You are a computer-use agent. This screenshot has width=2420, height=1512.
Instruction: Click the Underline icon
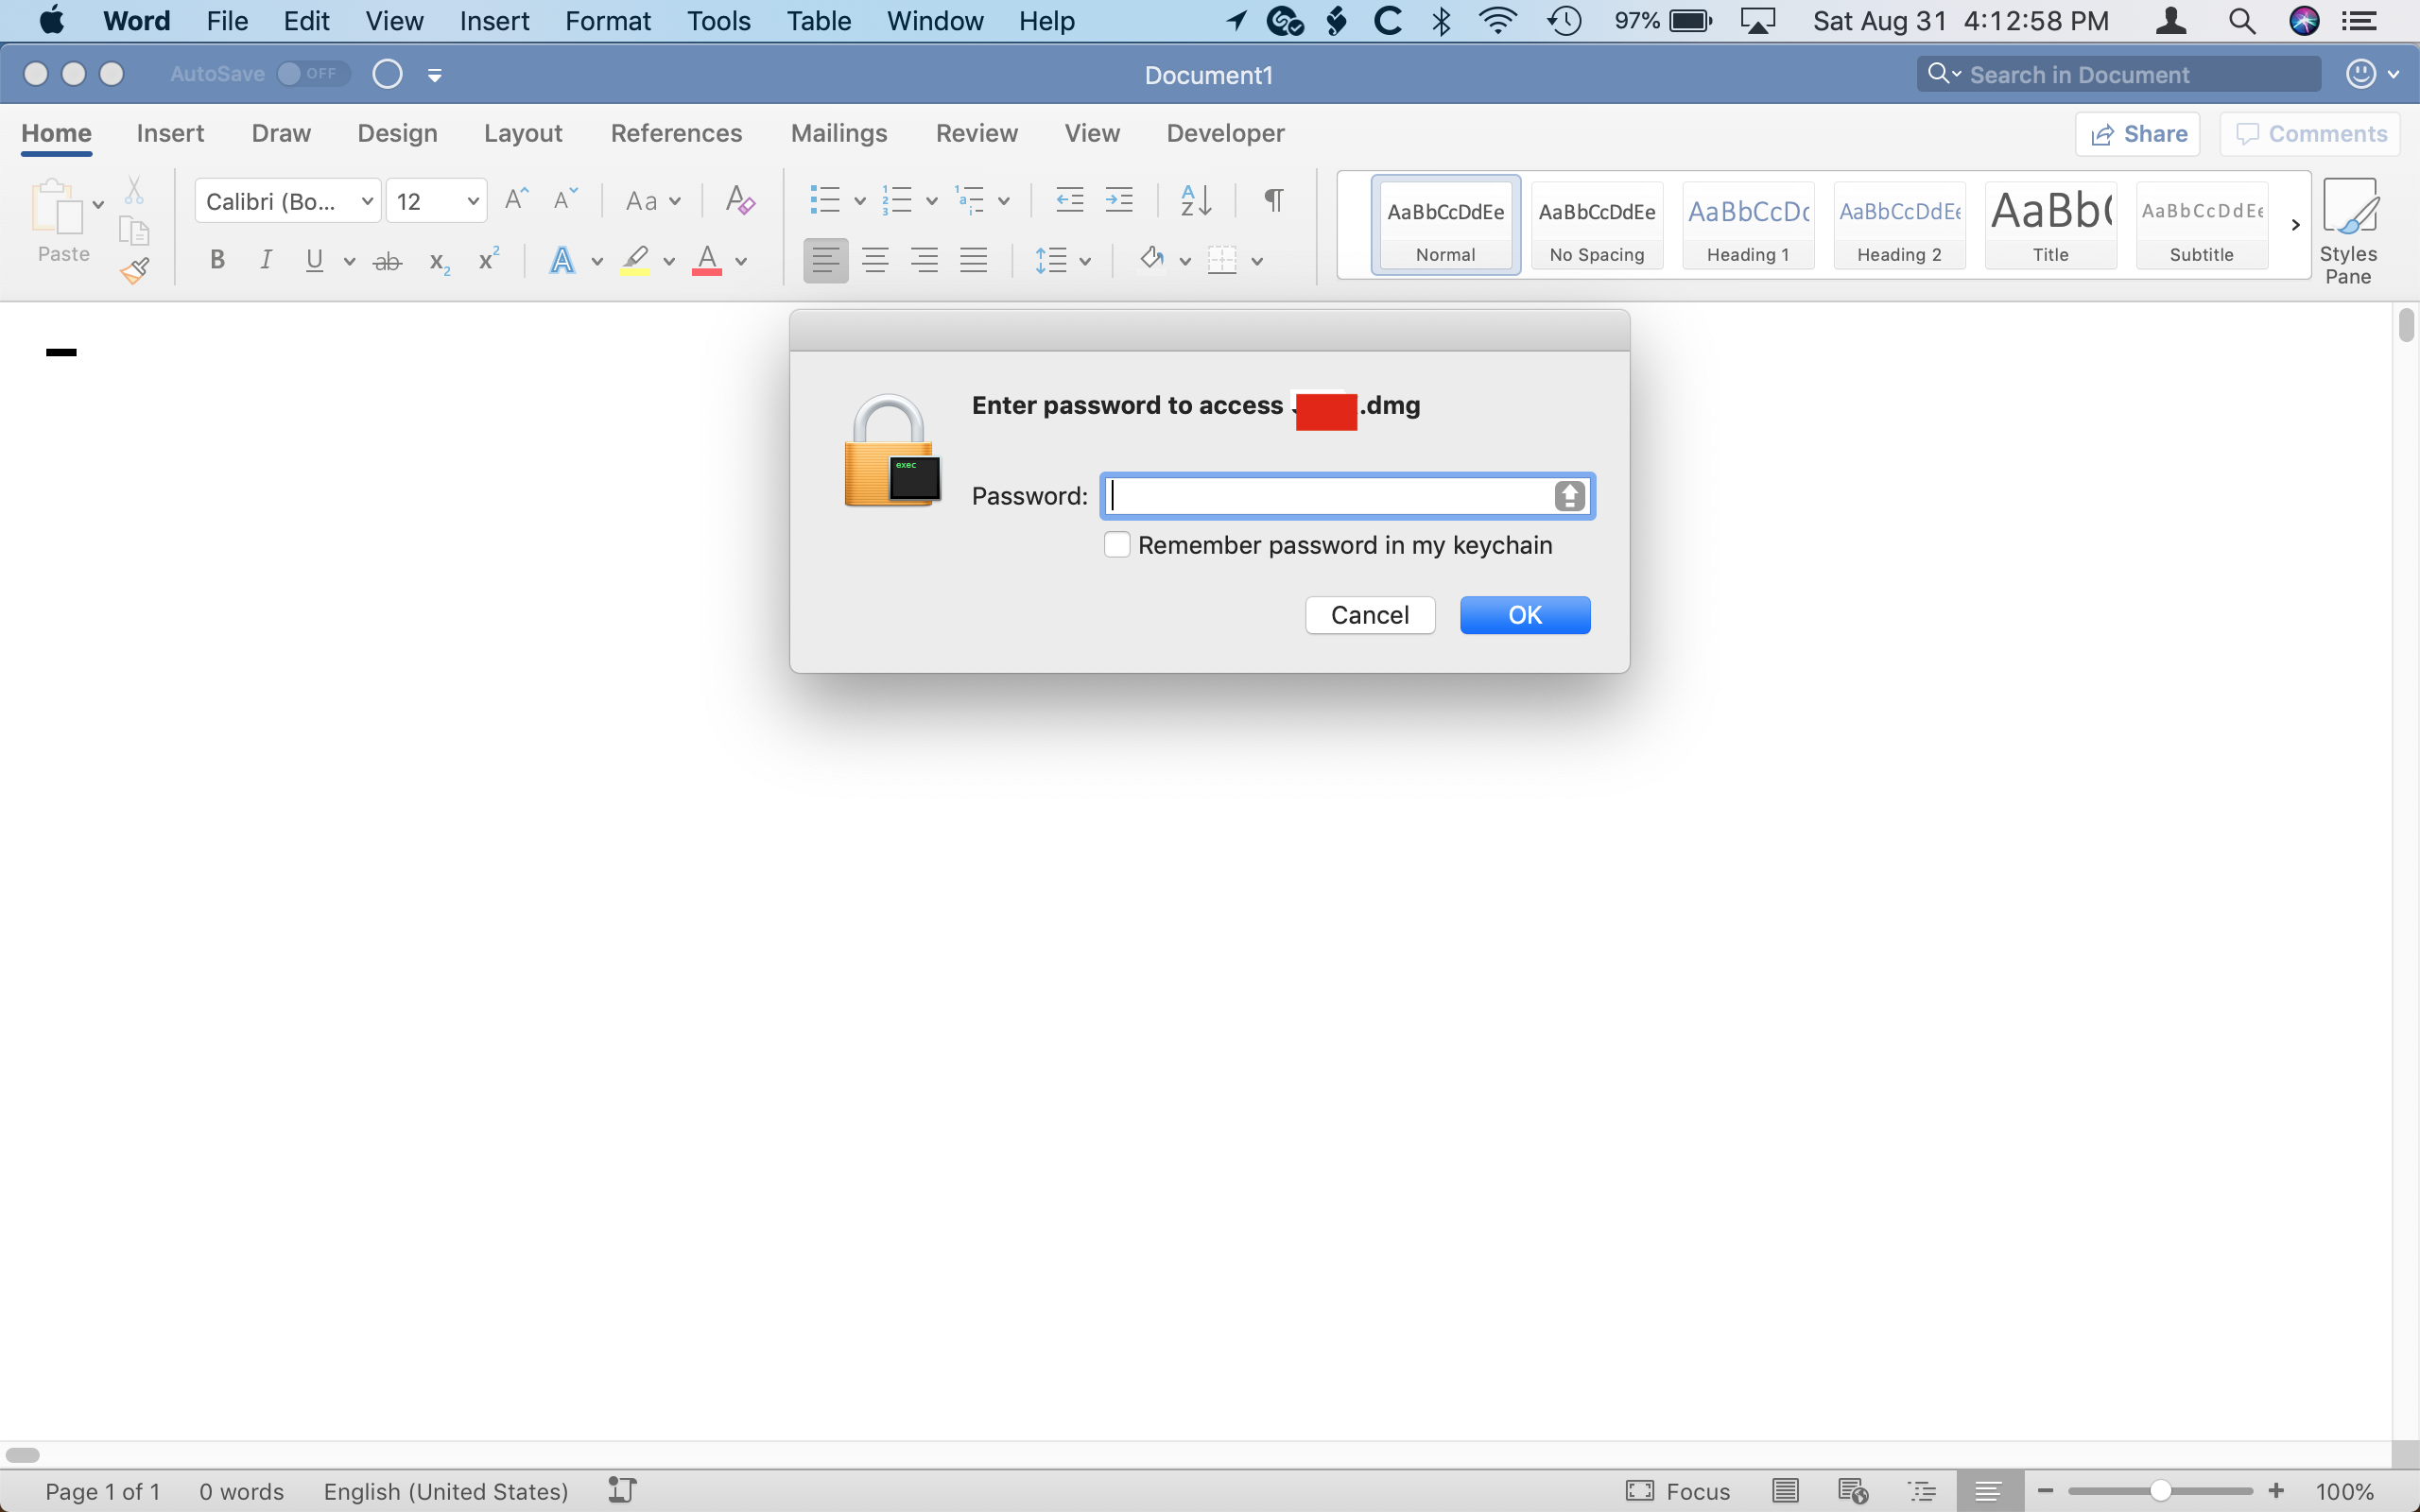(x=314, y=261)
